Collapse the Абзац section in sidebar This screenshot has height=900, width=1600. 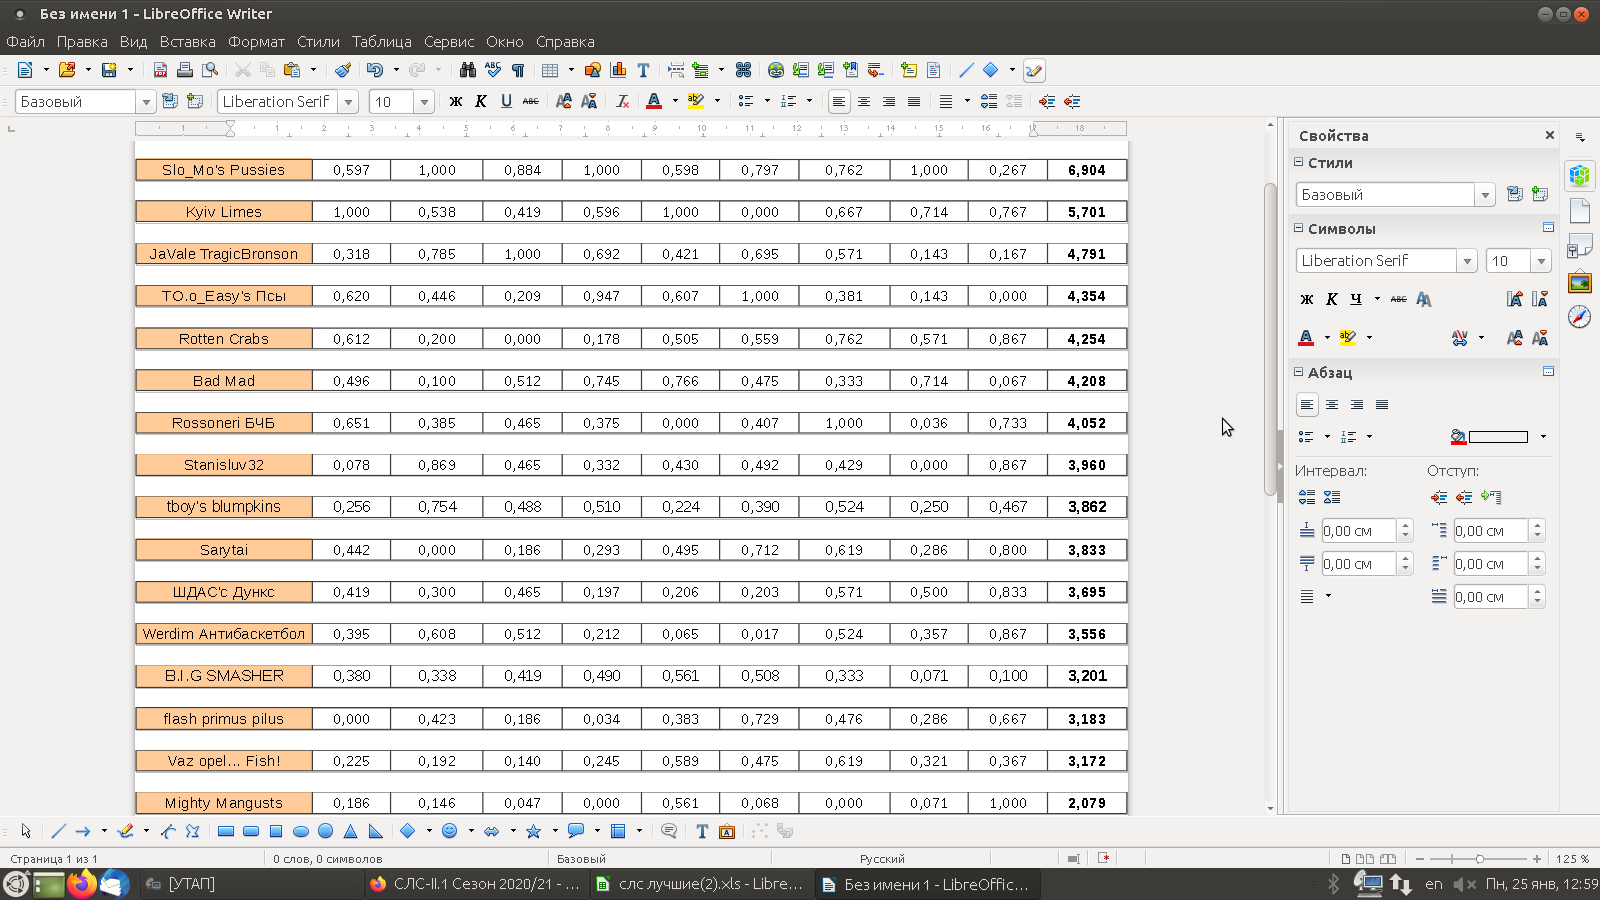point(1299,372)
